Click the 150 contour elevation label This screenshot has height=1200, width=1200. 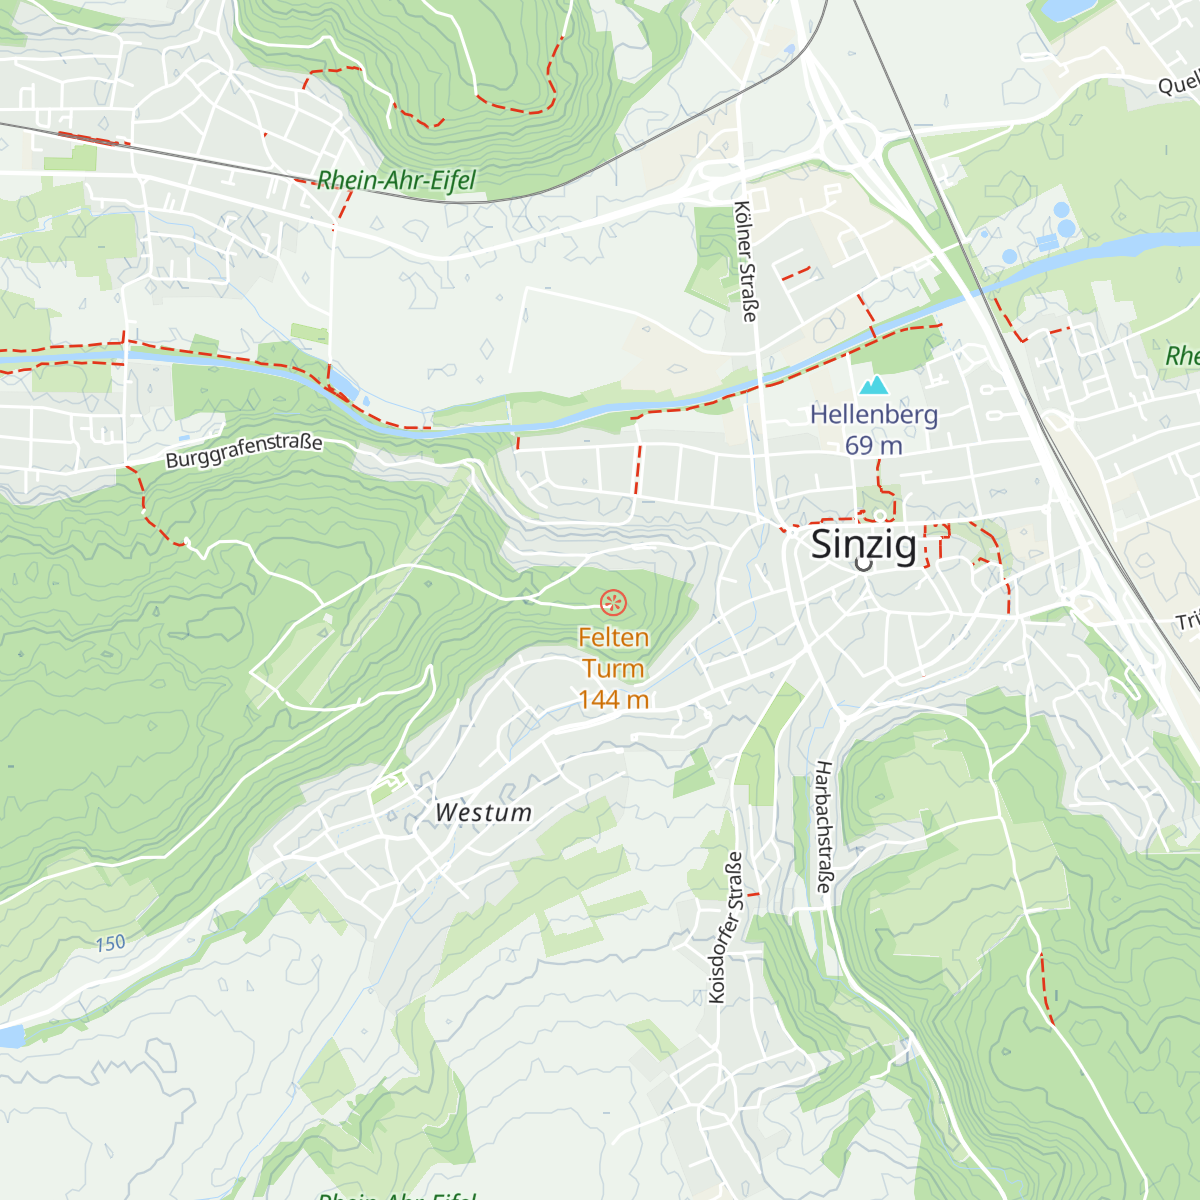(x=111, y=943)
